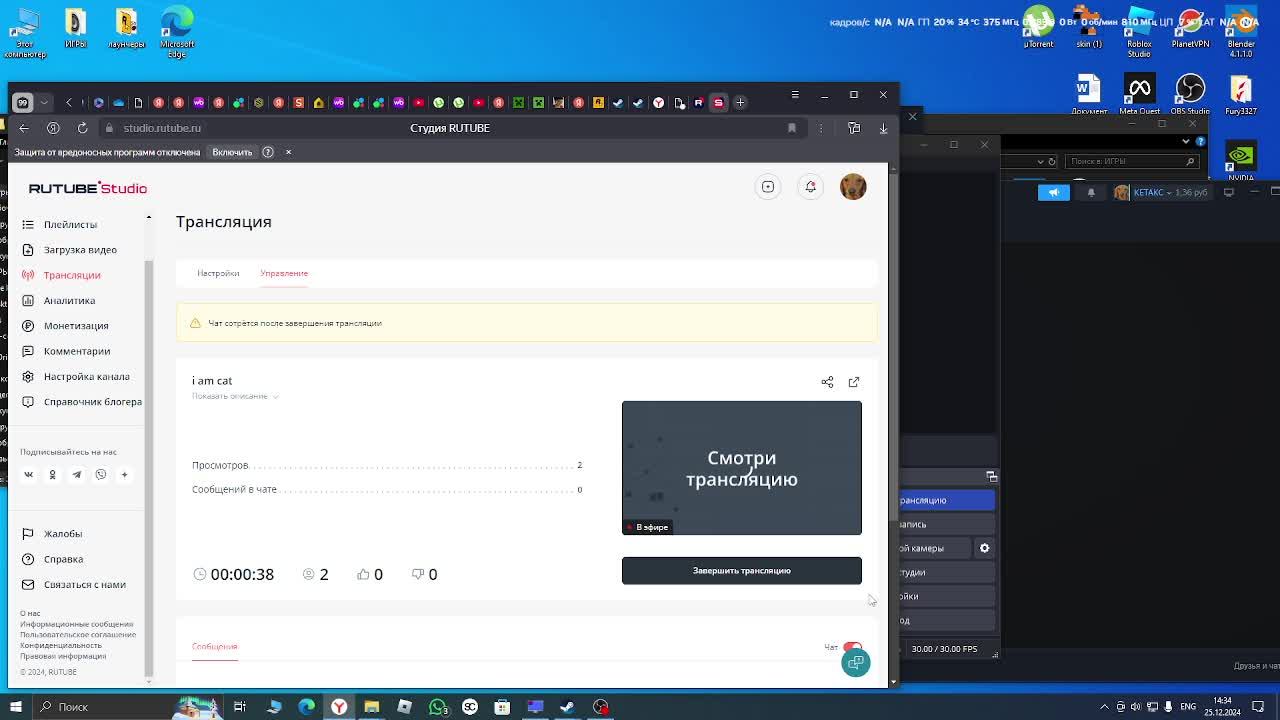Open the Информационные сообщения link
The width and height of the screenshot is (1280, 720).
coord(76,624)
